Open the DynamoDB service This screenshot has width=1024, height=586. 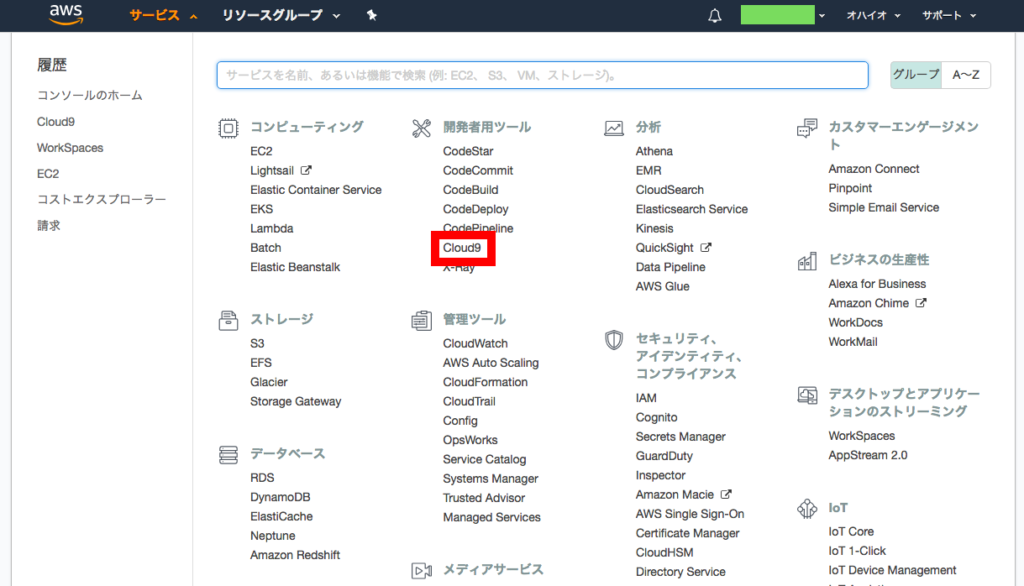click(x=280, y=497)
